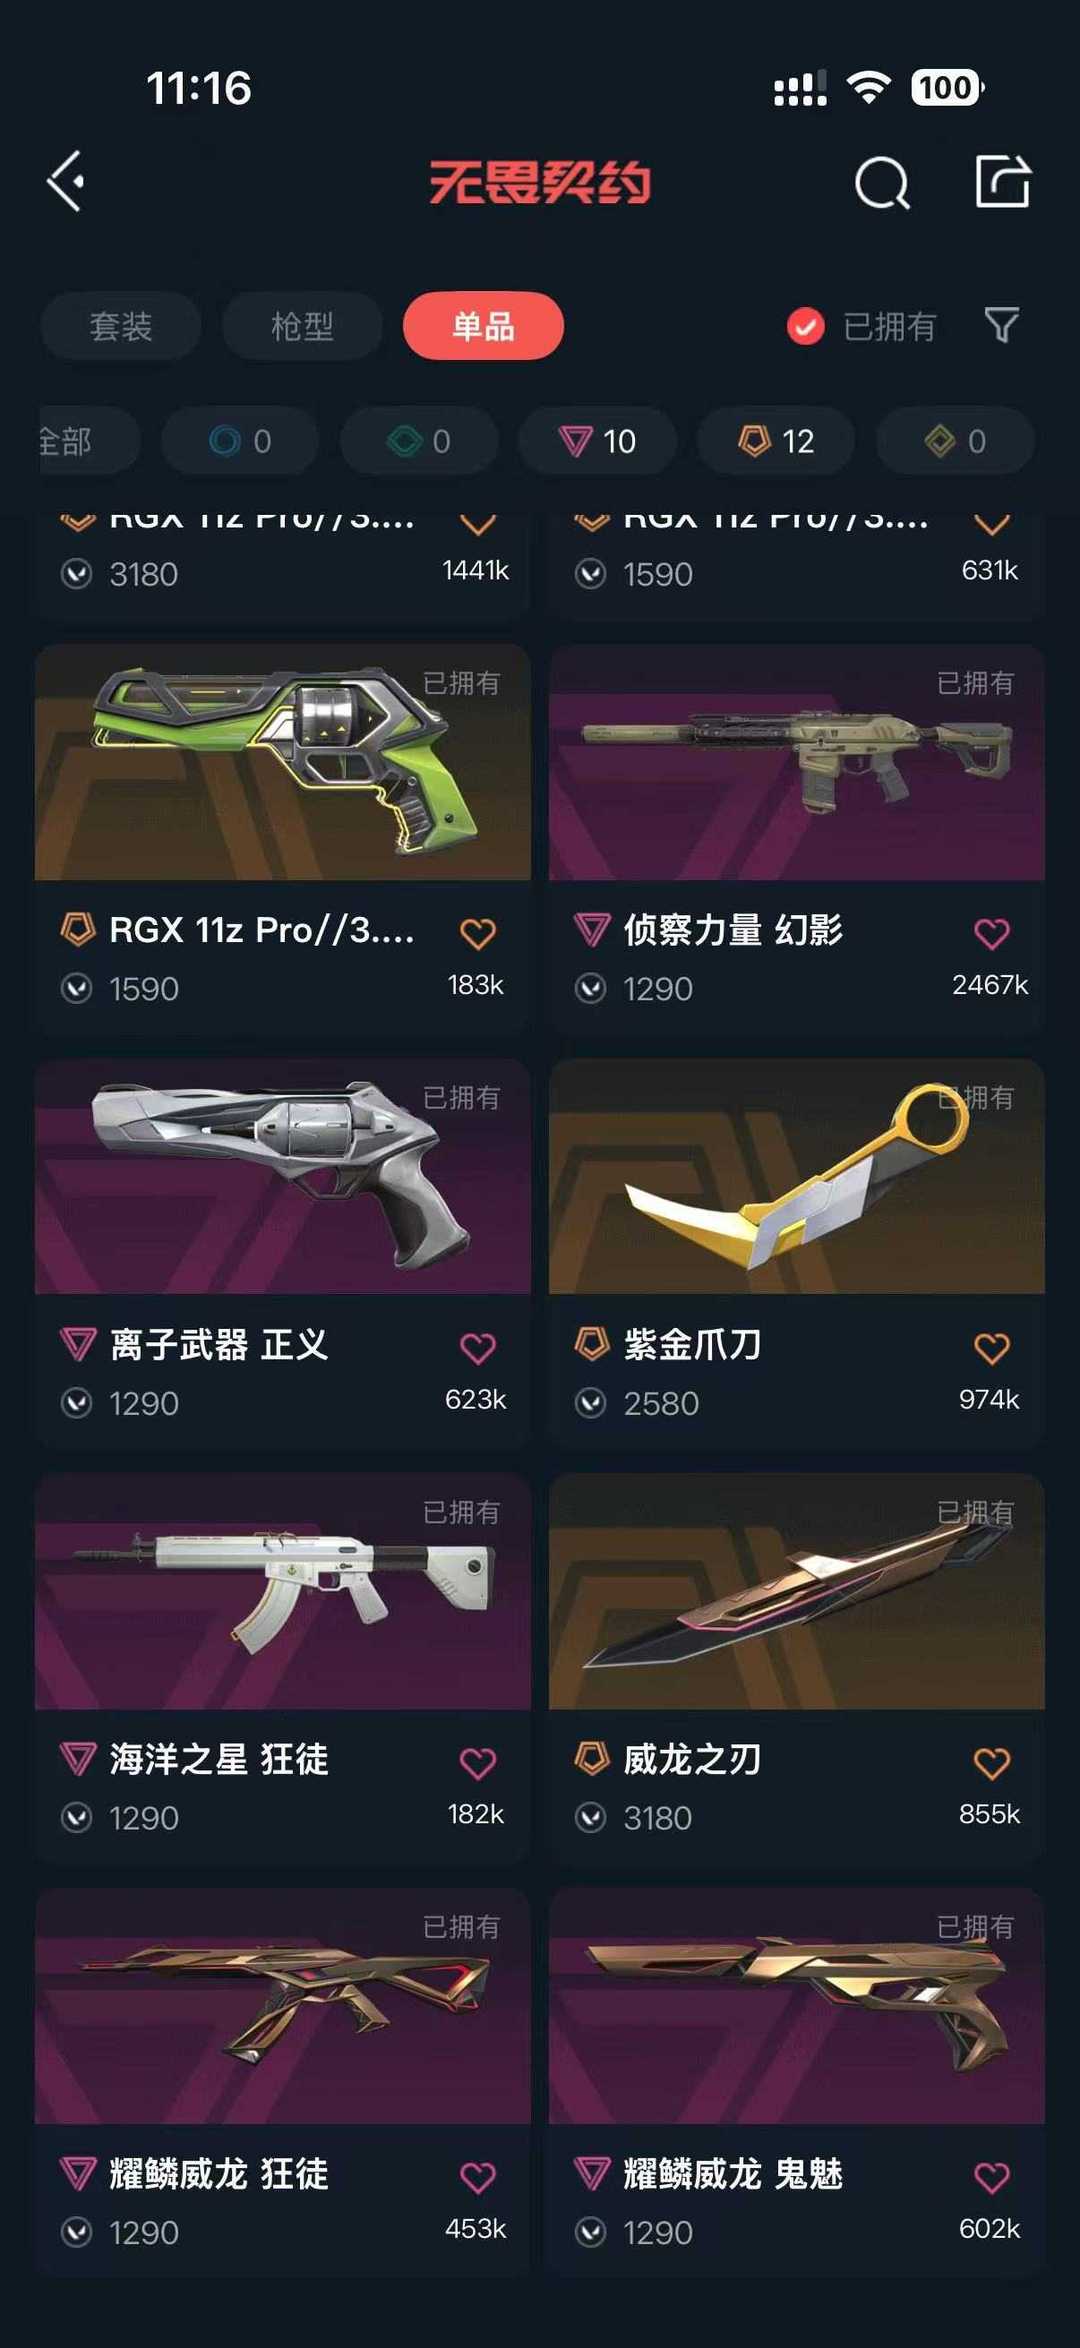The height and width of the screenshot is (2348, 1080).
Task: Switch to the 枪型 tab
Action: 302,326
